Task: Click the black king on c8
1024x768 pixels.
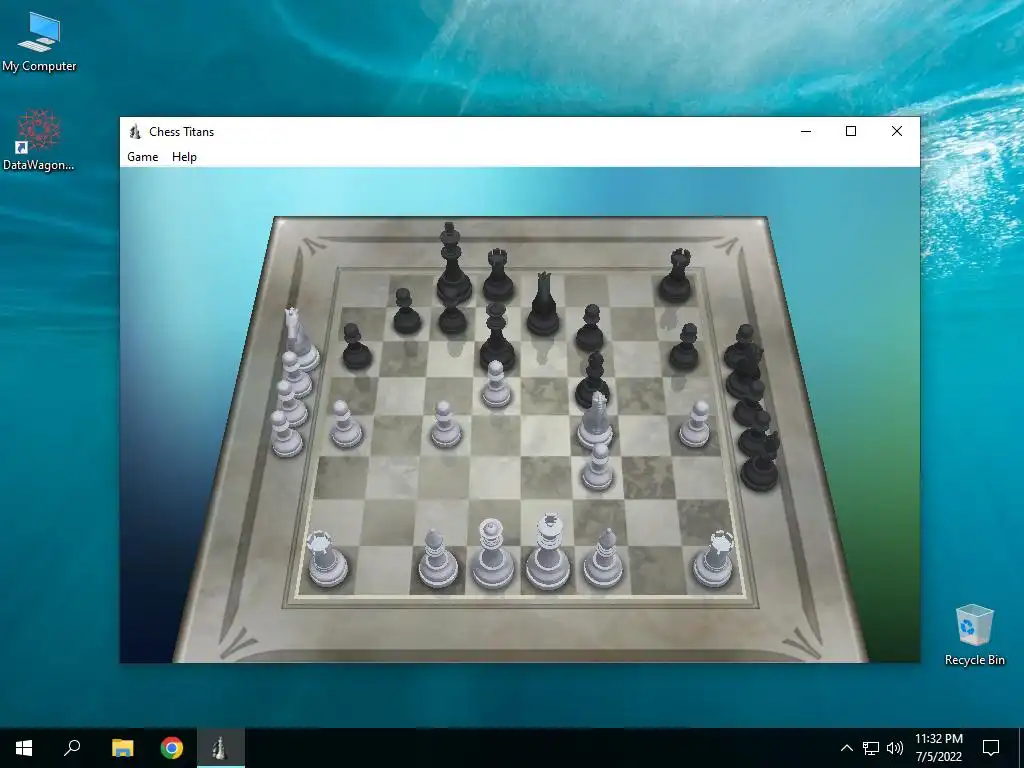Action: tap(453, 264)
